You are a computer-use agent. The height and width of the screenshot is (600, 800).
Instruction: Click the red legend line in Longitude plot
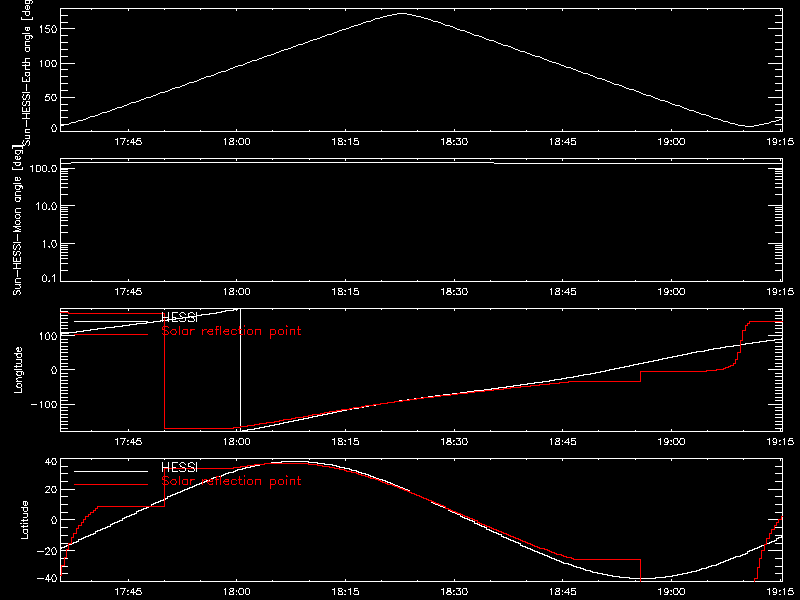[x=111, y=334]
